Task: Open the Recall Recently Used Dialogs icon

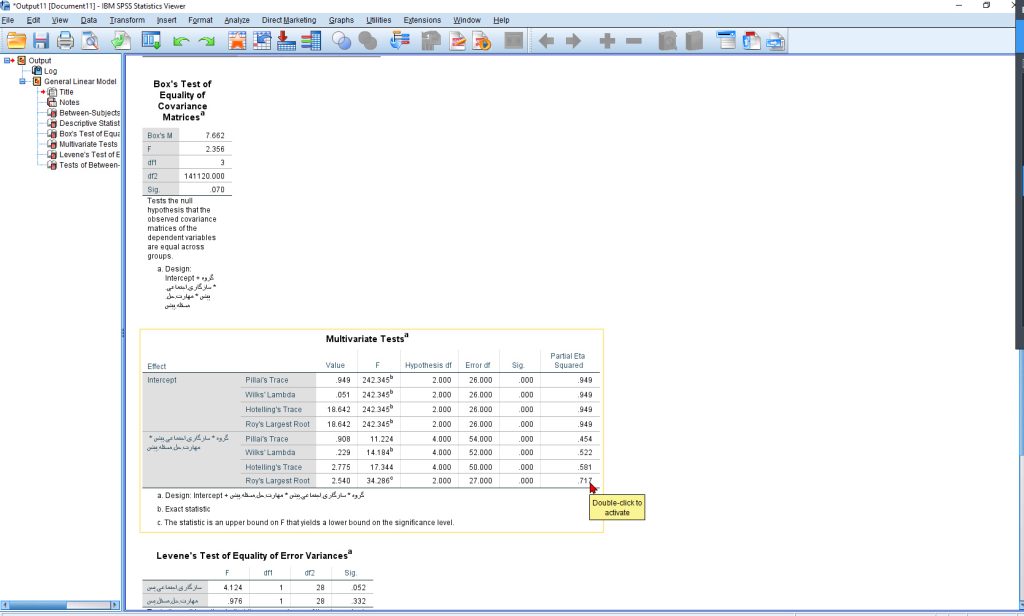Action: 151,41
